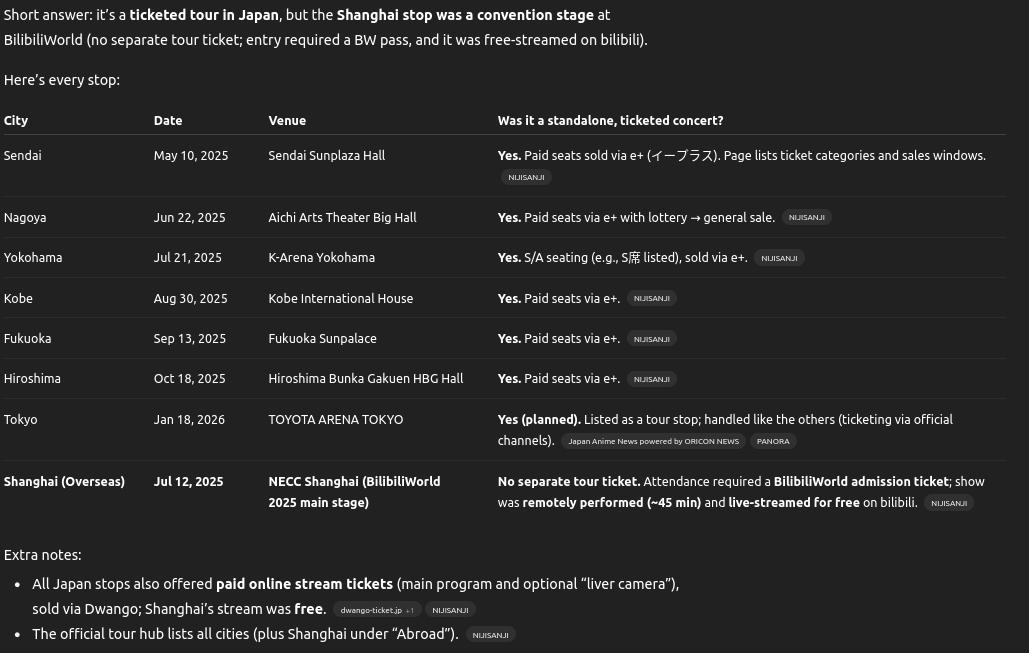This screenshot has width=1029, height=653.
Task: Click the K-Arena Yokohama venue cell
Action: 321,258
